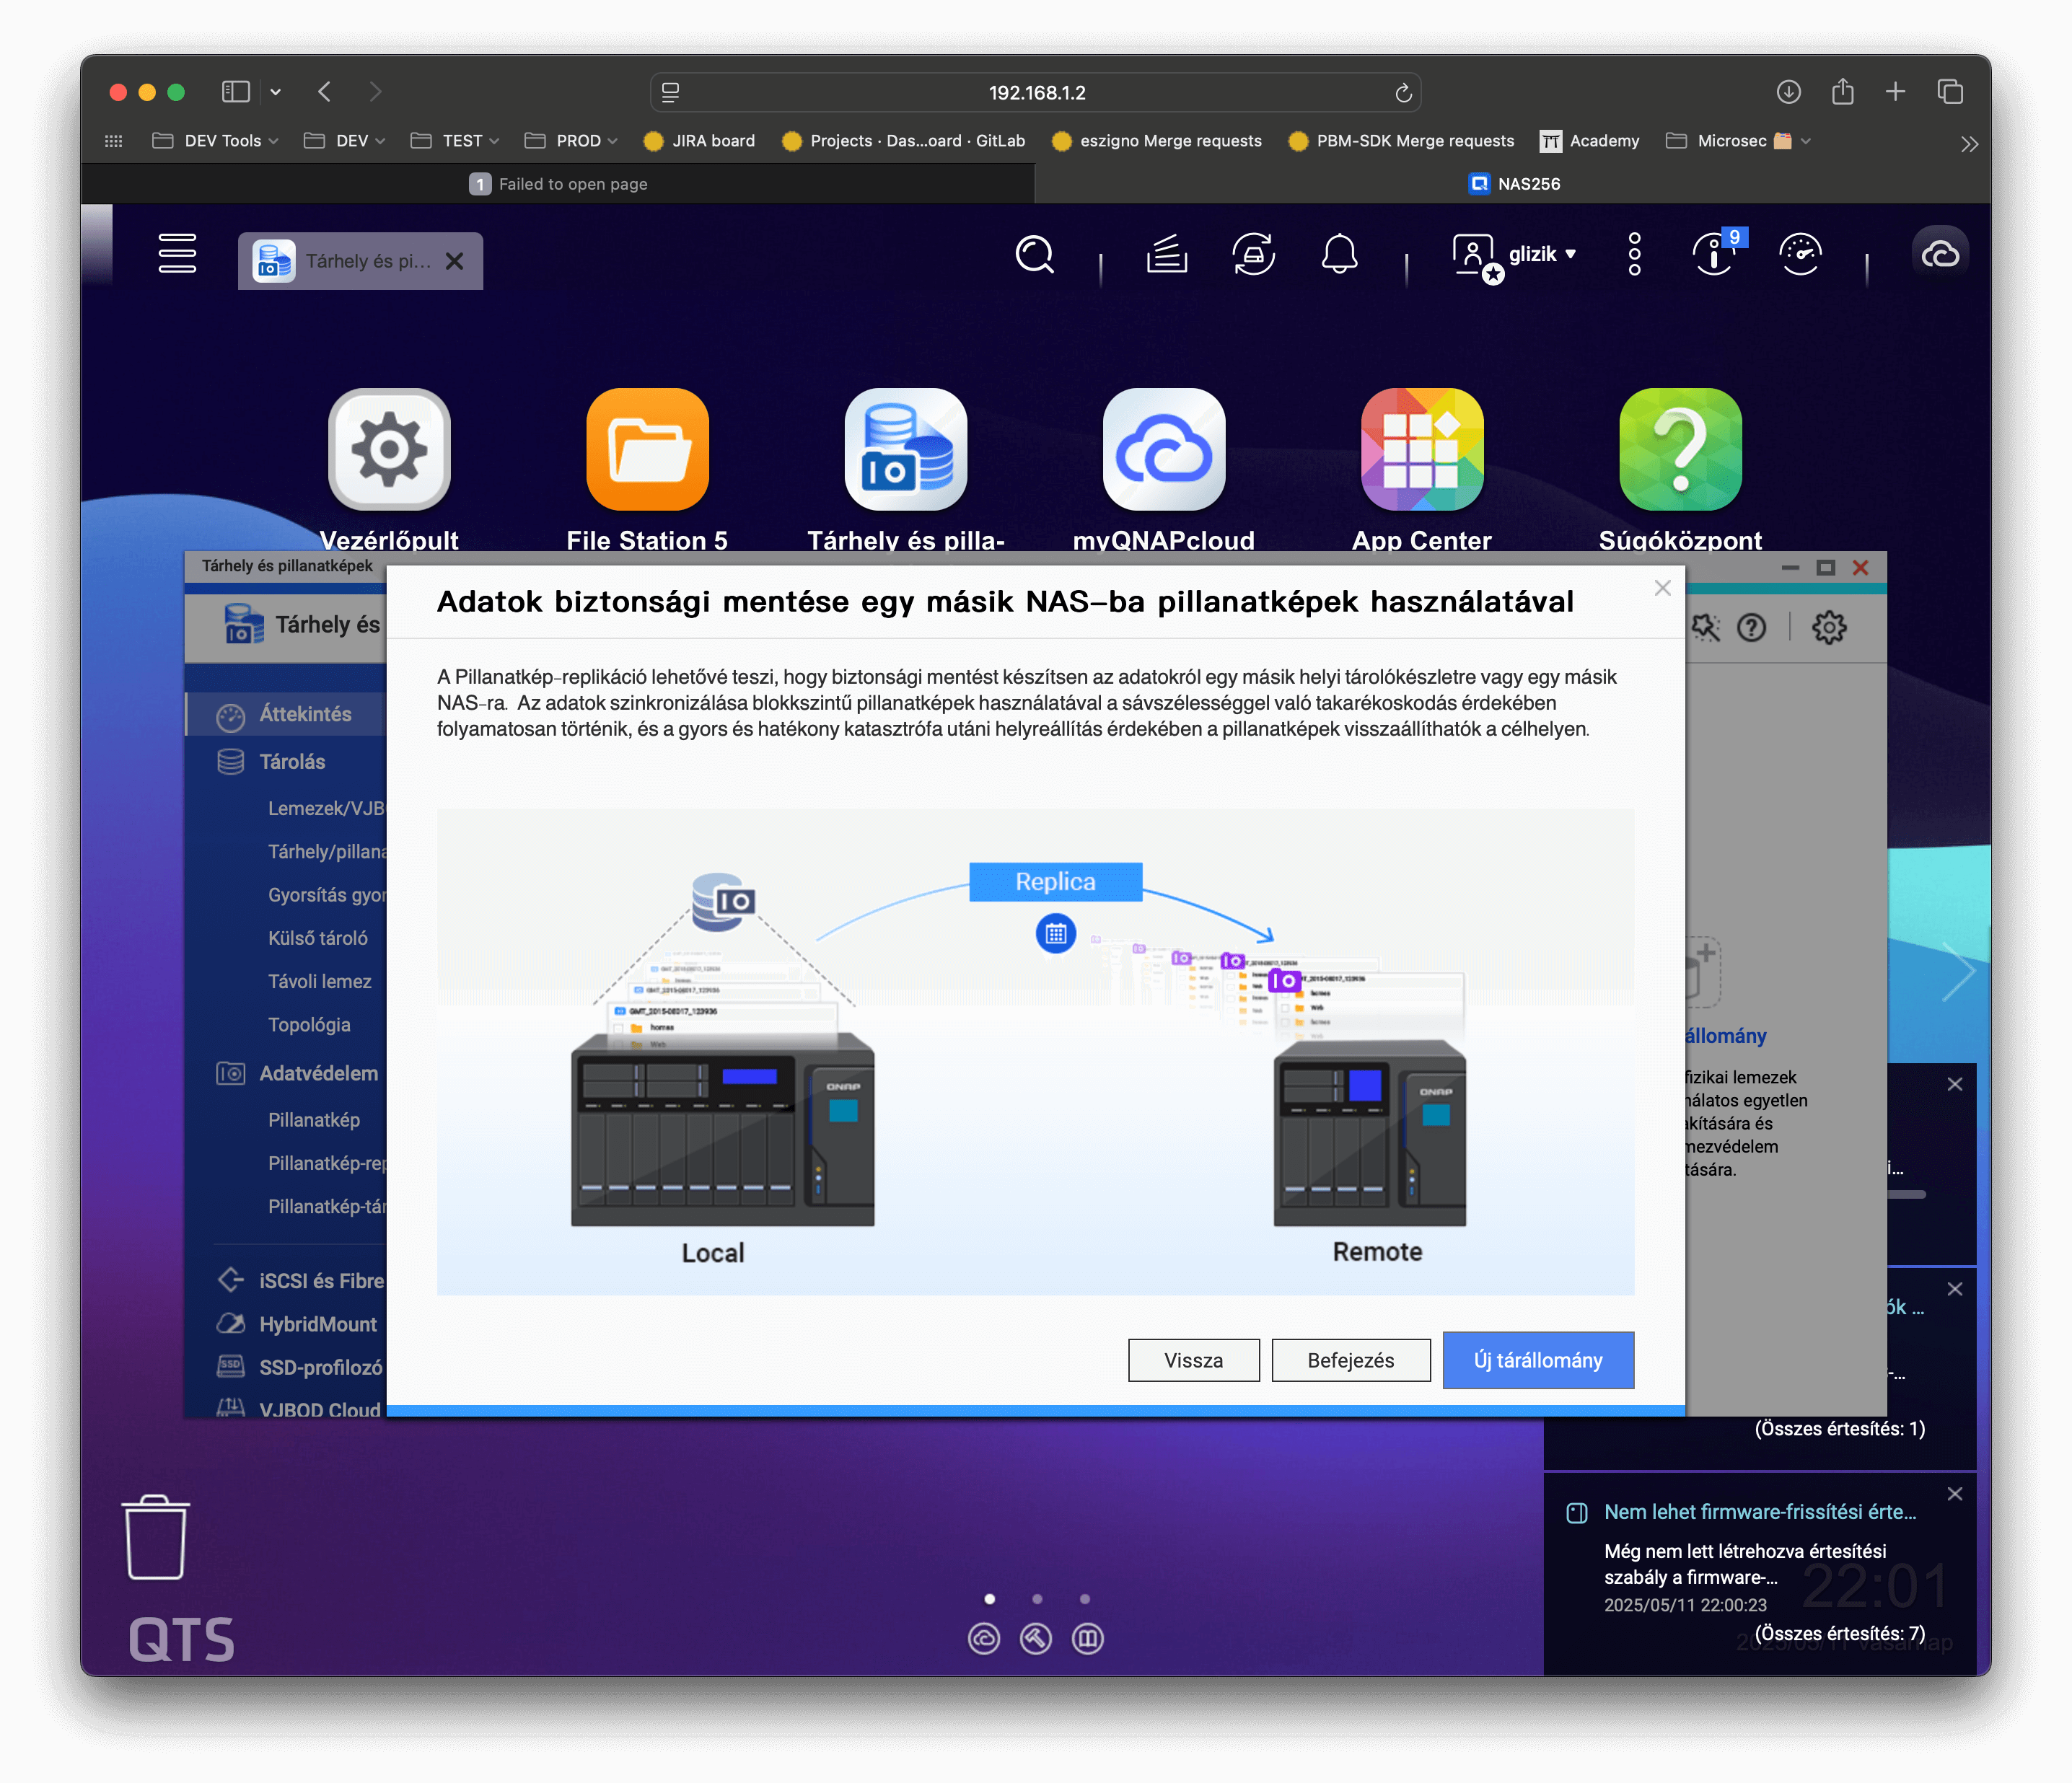This screenshot has height=1783, width=2072.
Task: Go to the third desktop page dot
Action: click(x=1085, y=1598)
